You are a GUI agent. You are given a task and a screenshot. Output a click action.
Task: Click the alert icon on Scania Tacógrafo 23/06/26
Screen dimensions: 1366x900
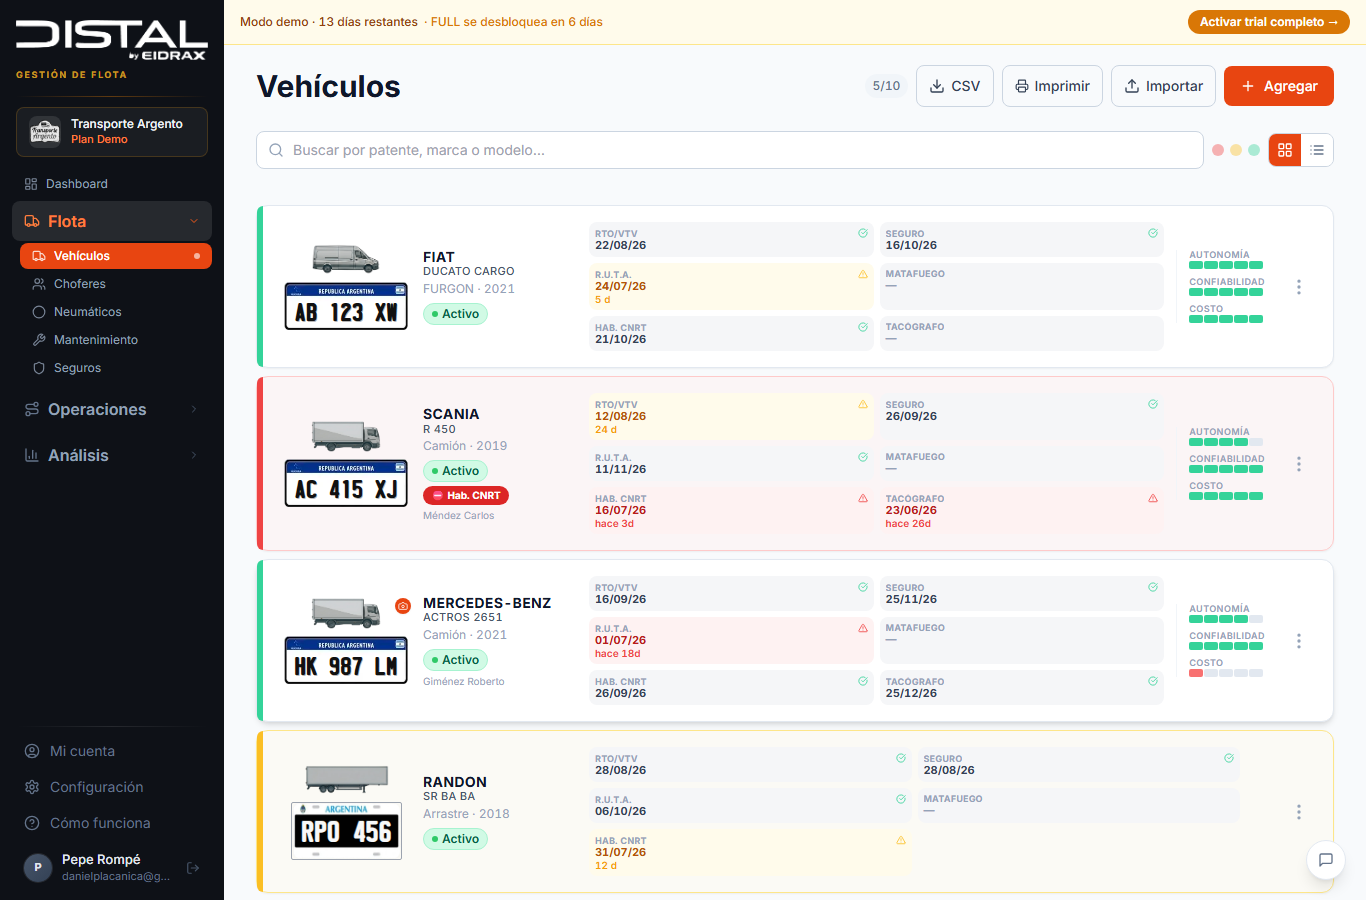point(1153,498)
